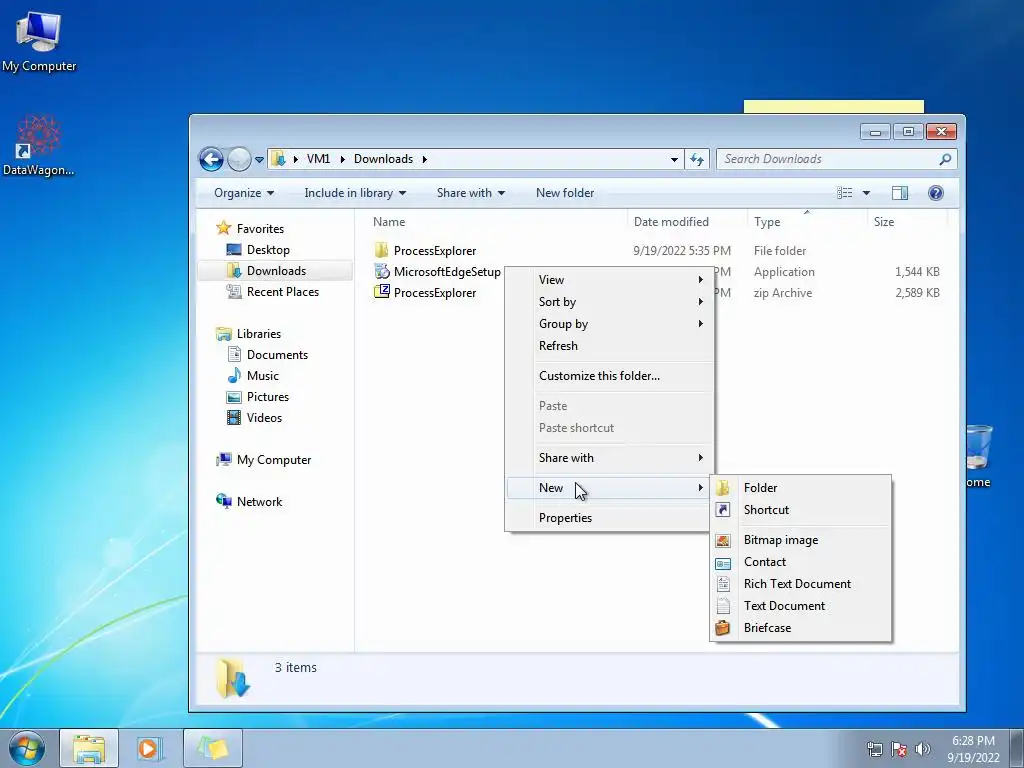
Task: Click the sticky notes taskbar icon
Action: (212, 748)
